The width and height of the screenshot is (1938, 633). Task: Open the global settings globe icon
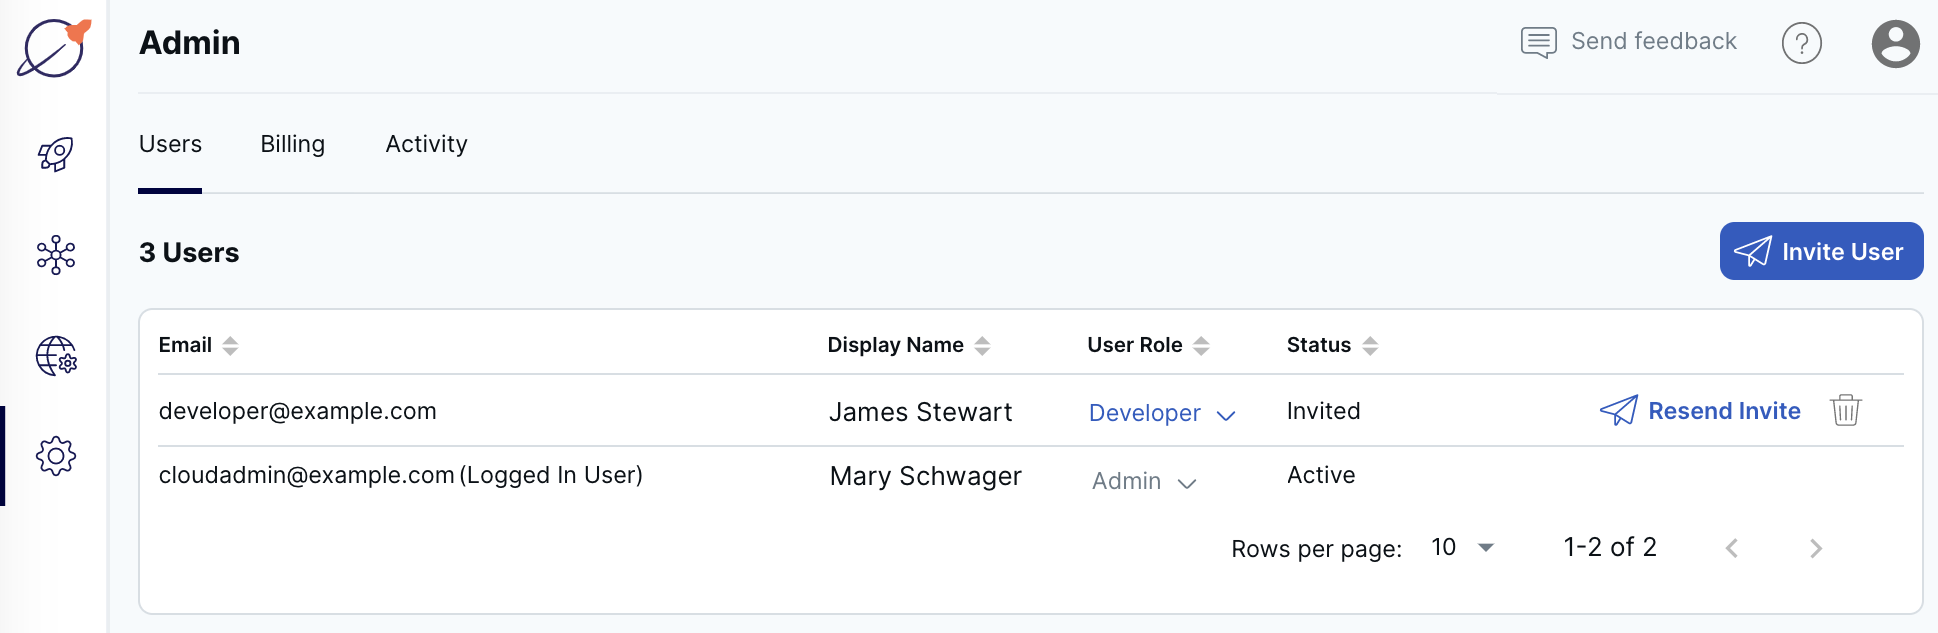point(55,356)
